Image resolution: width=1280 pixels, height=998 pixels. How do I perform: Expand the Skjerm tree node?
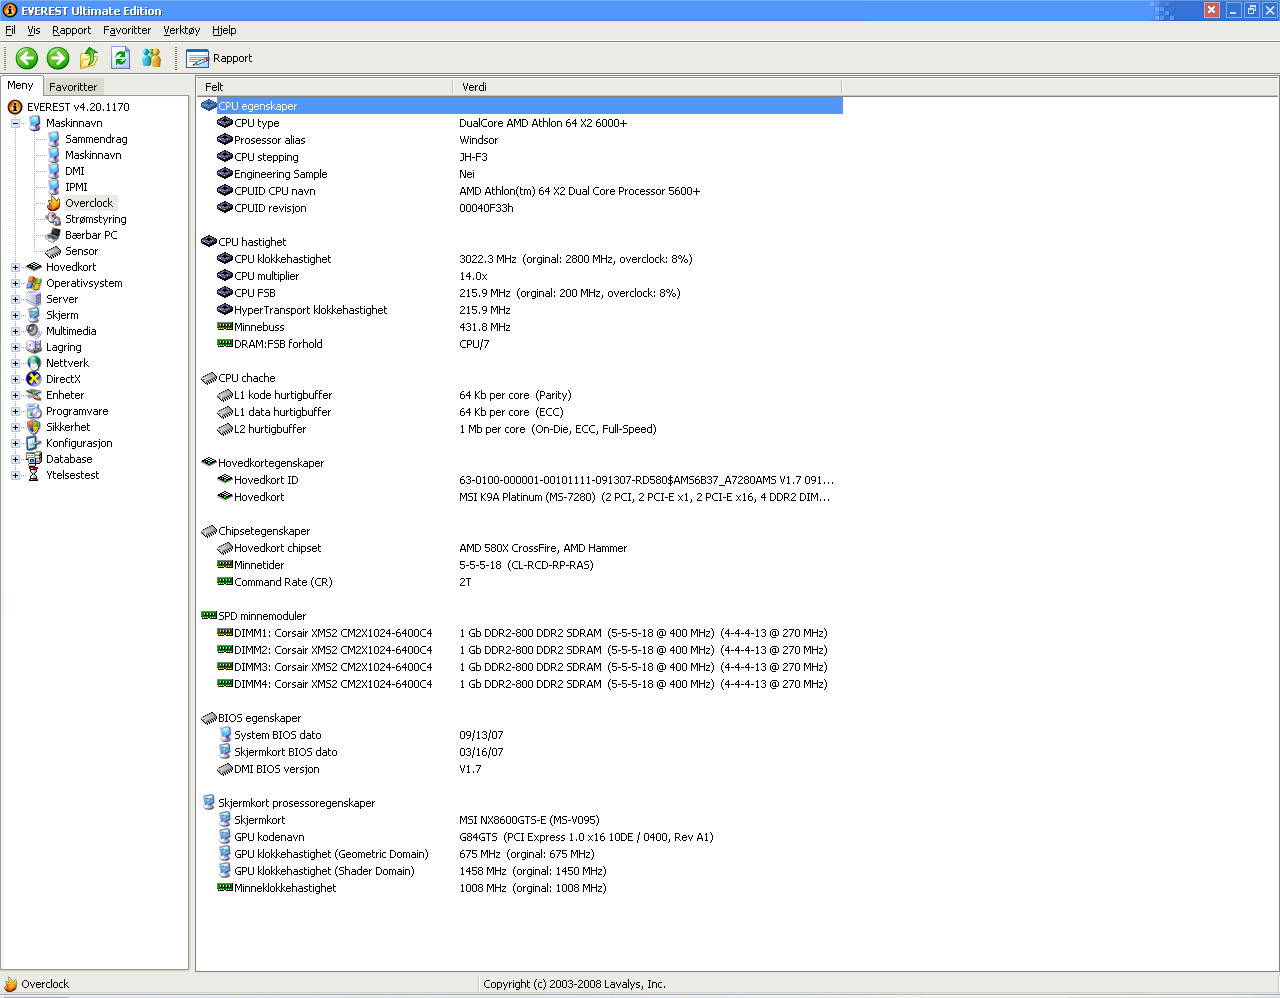click(15, 315)
